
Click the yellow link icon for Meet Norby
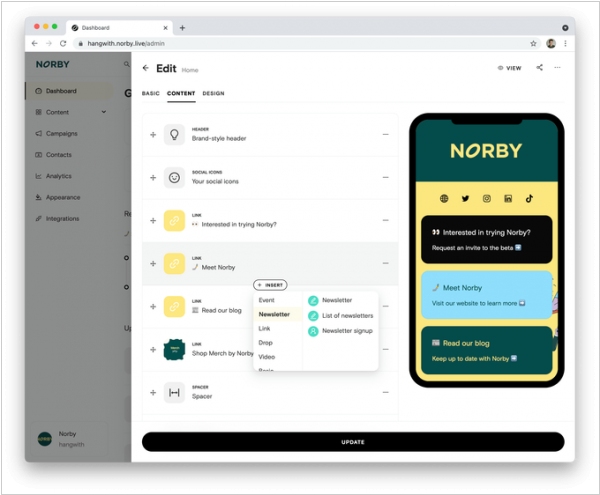pos(174,264)
